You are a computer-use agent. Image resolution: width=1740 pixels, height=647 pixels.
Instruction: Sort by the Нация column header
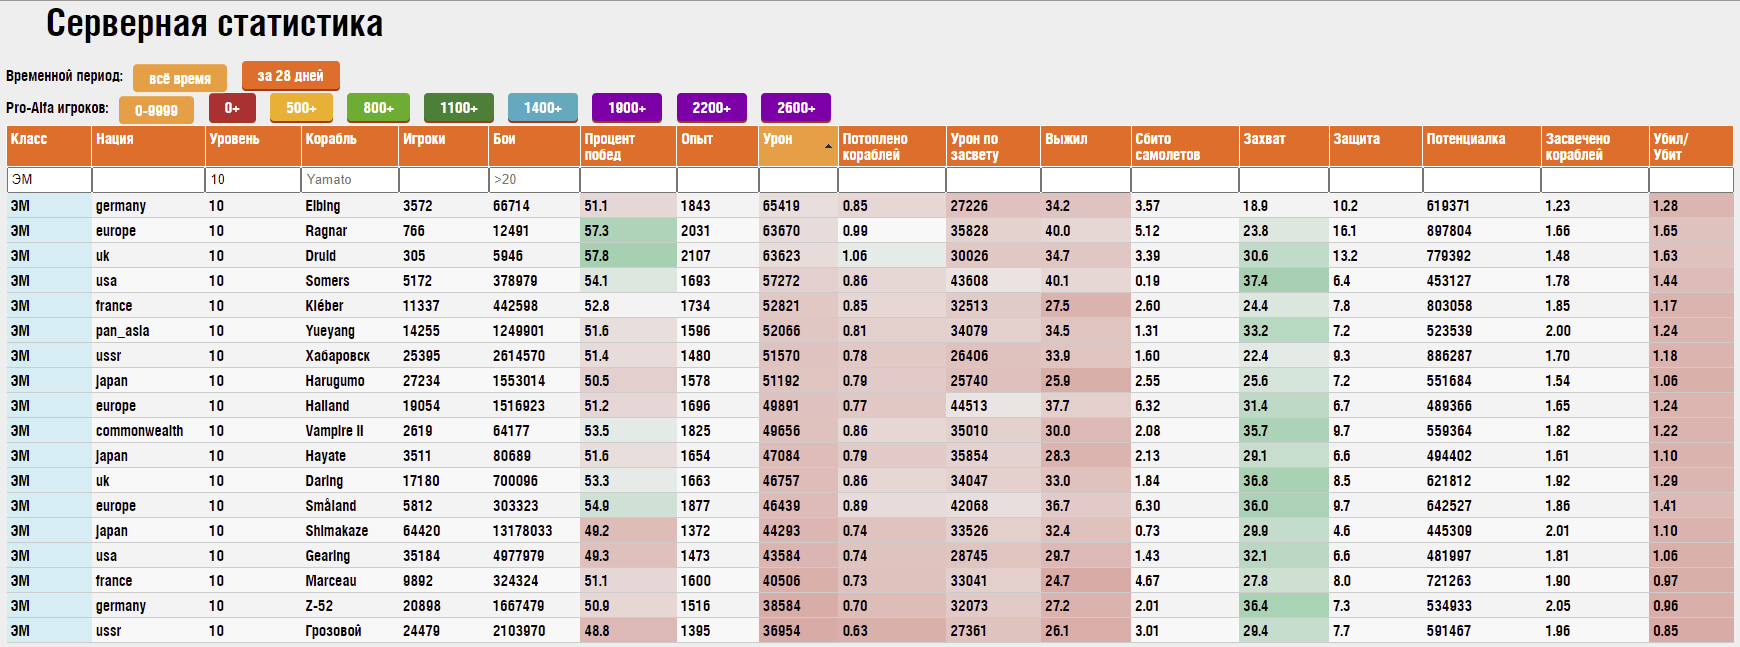click(x=148, y=146)
